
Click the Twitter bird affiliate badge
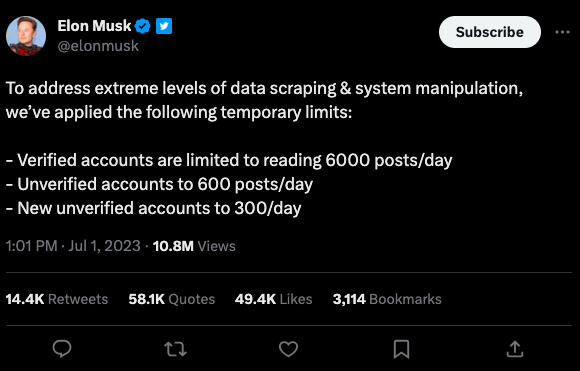click(x=164, y=26)
